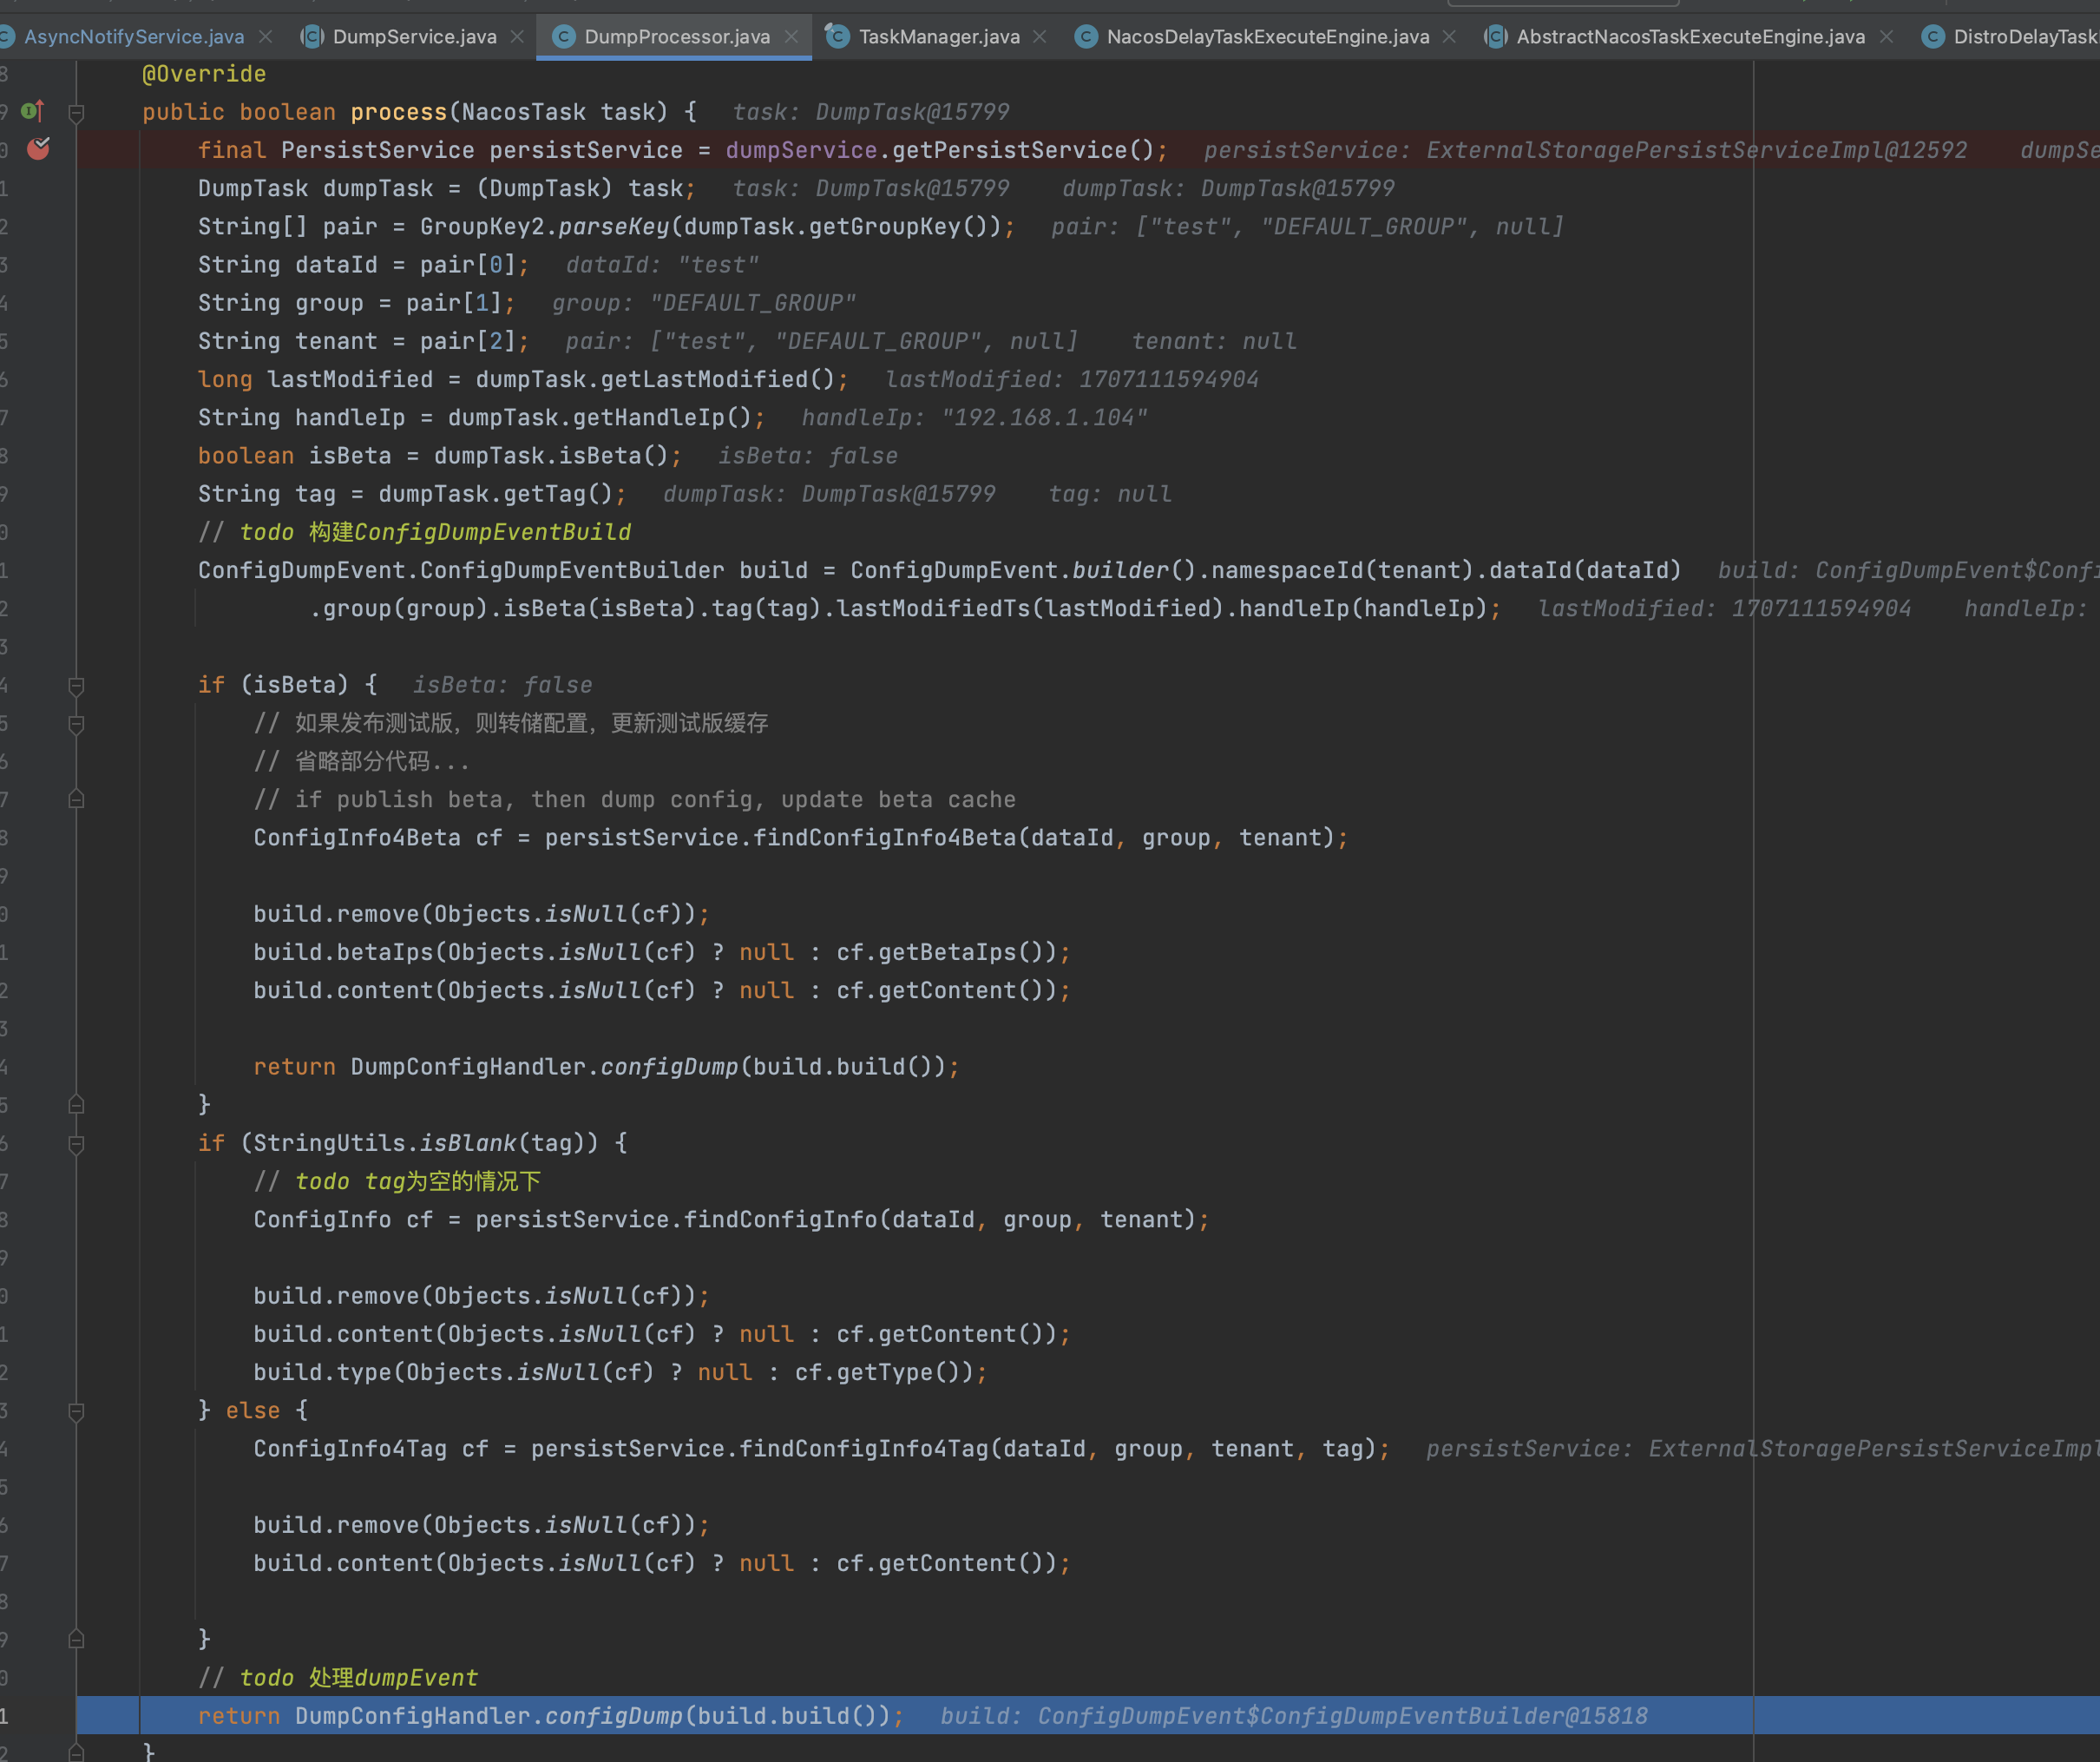Switch to the AsyncNotifyService.java tab
2100x1762 pixels.
point(134,37)
